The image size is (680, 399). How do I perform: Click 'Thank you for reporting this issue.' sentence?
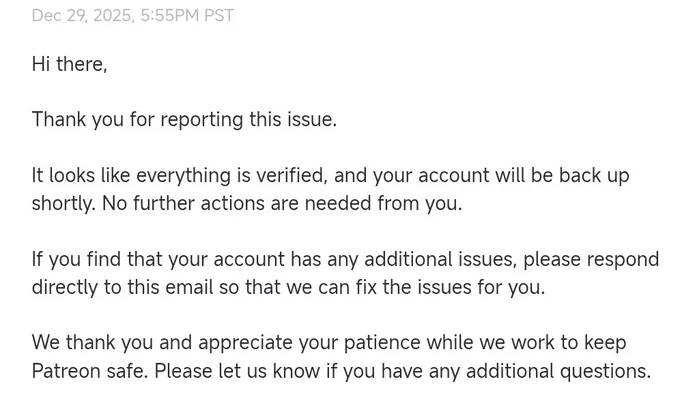point(184,120)
